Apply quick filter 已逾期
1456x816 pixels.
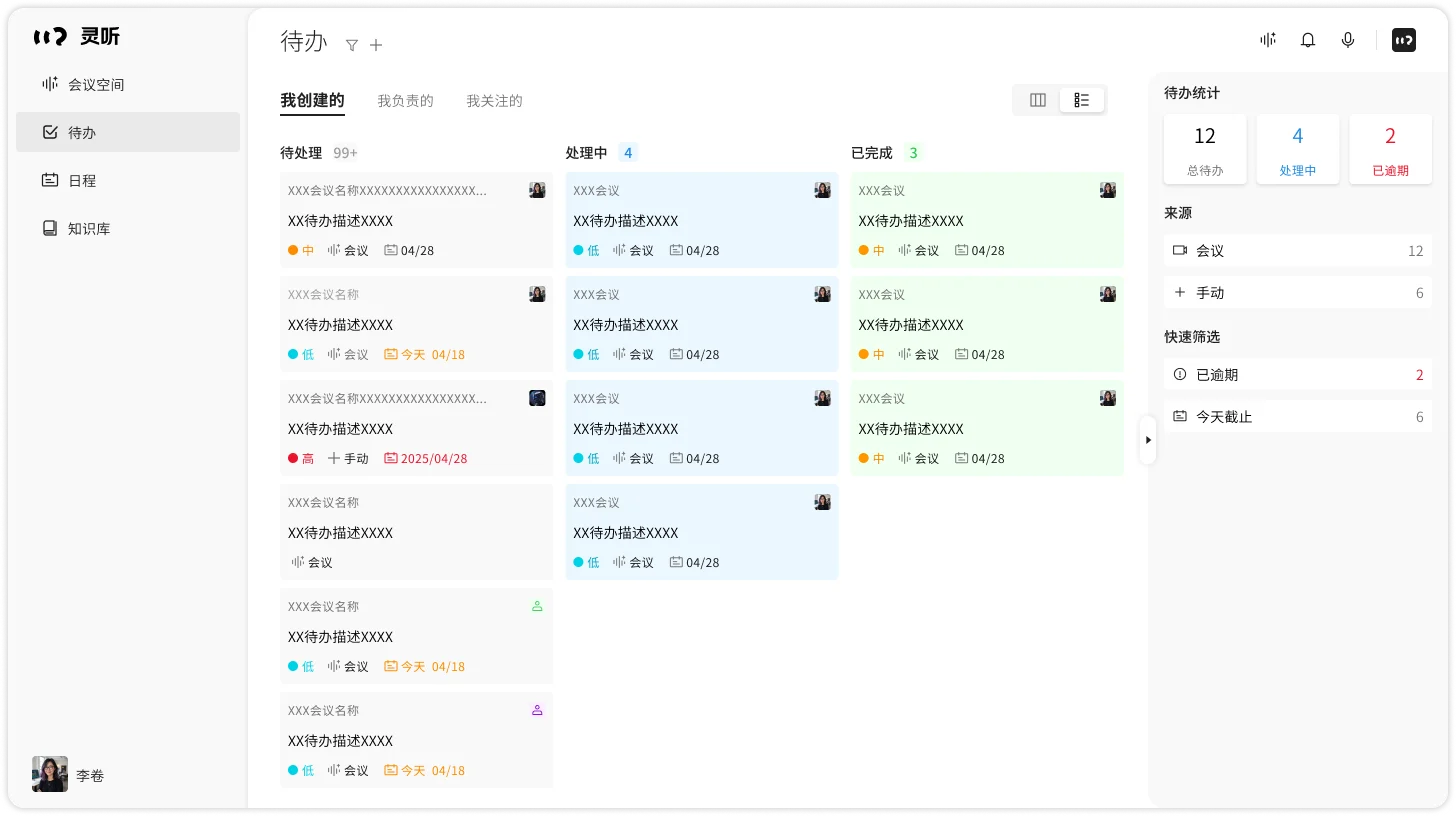click(1298, 375)
